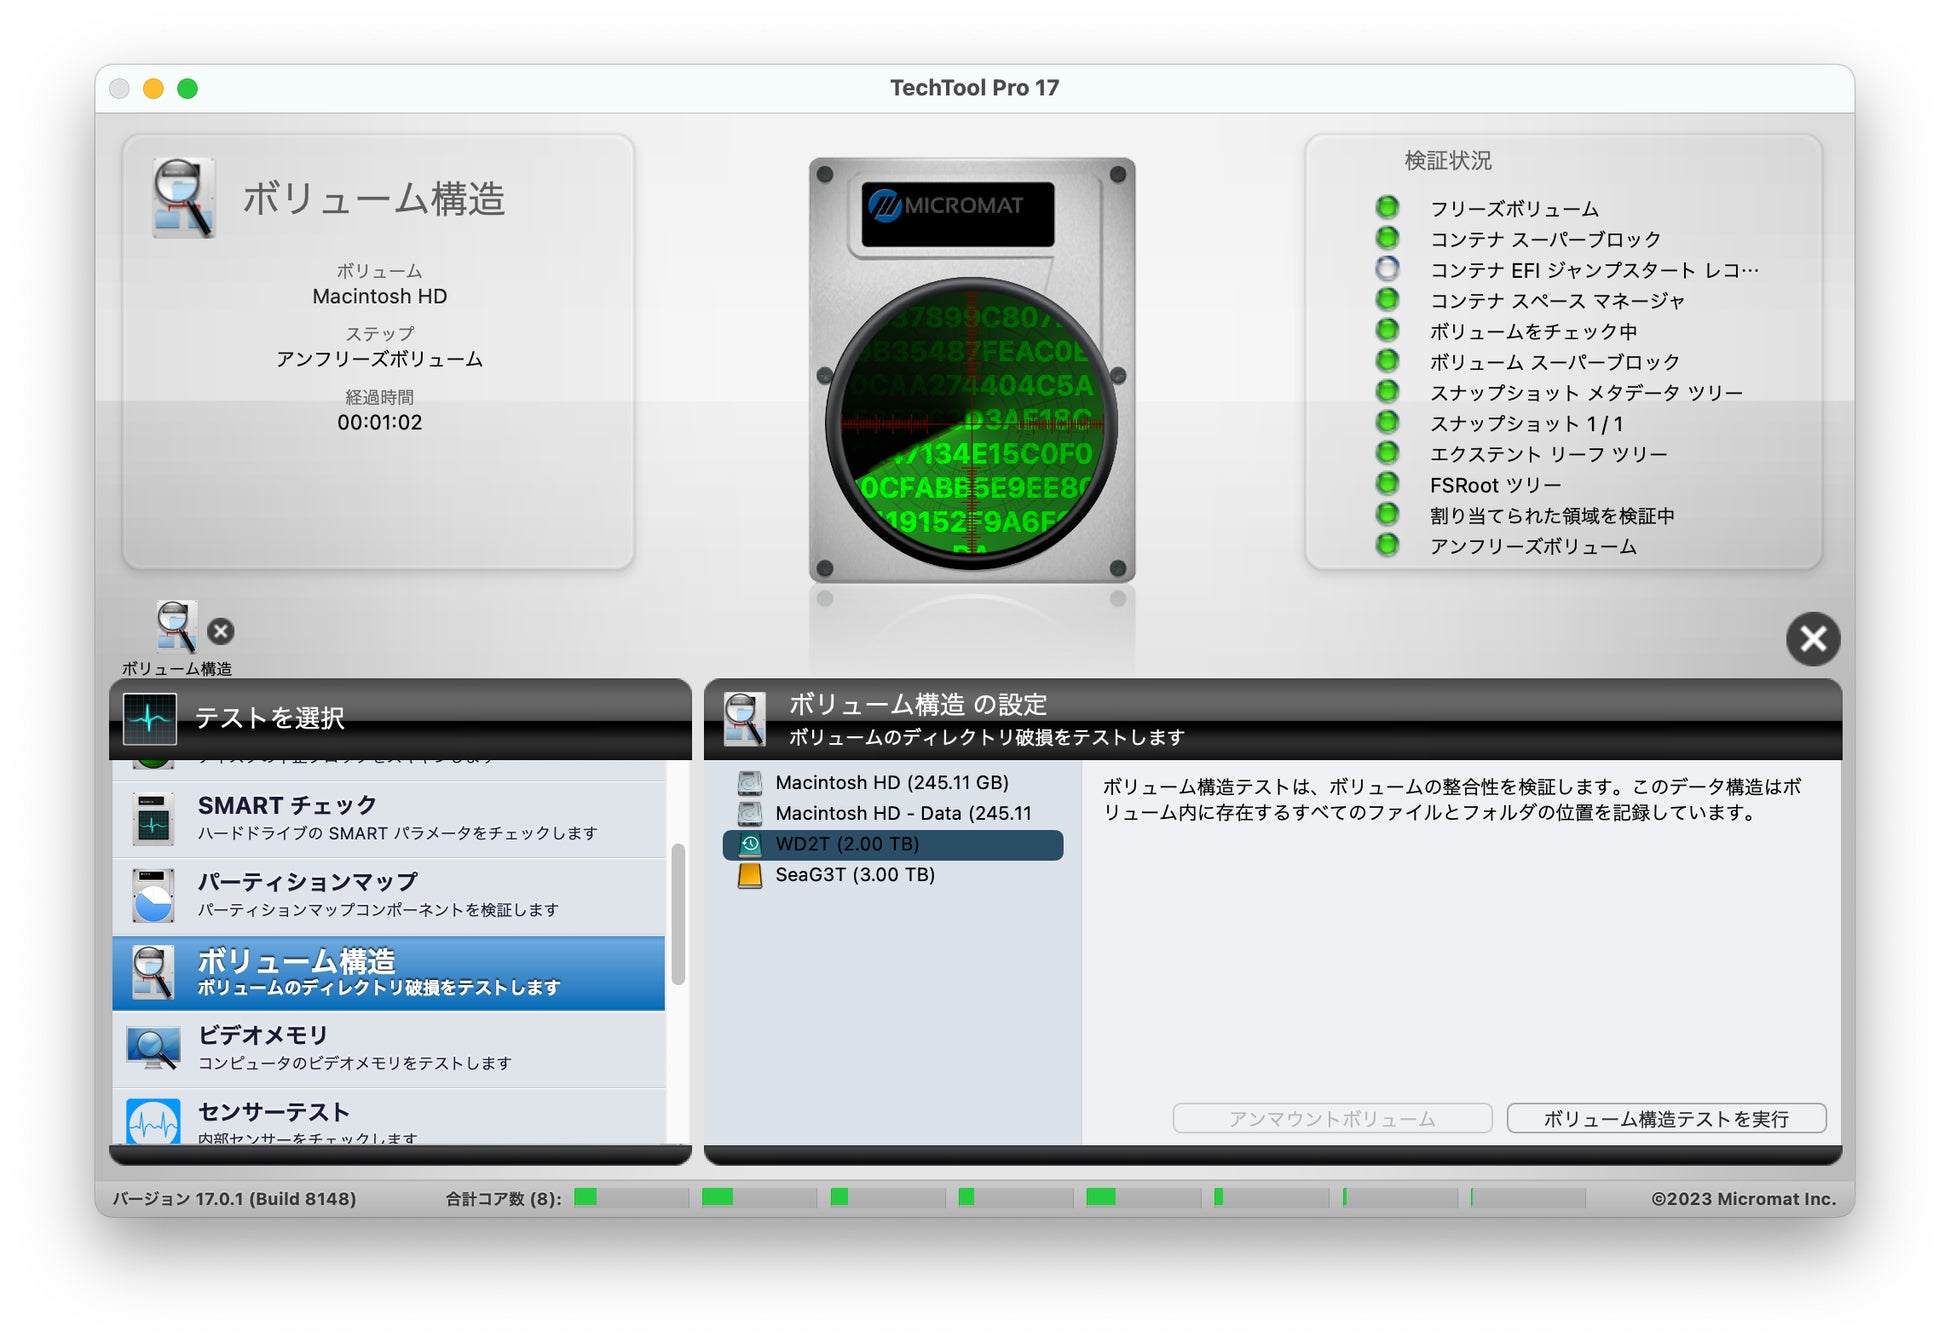This screenshot has width=1950, height=1343.
Task: Select the ボリューム構造 magnifier icon in list
Action: [x=153, y=972]
